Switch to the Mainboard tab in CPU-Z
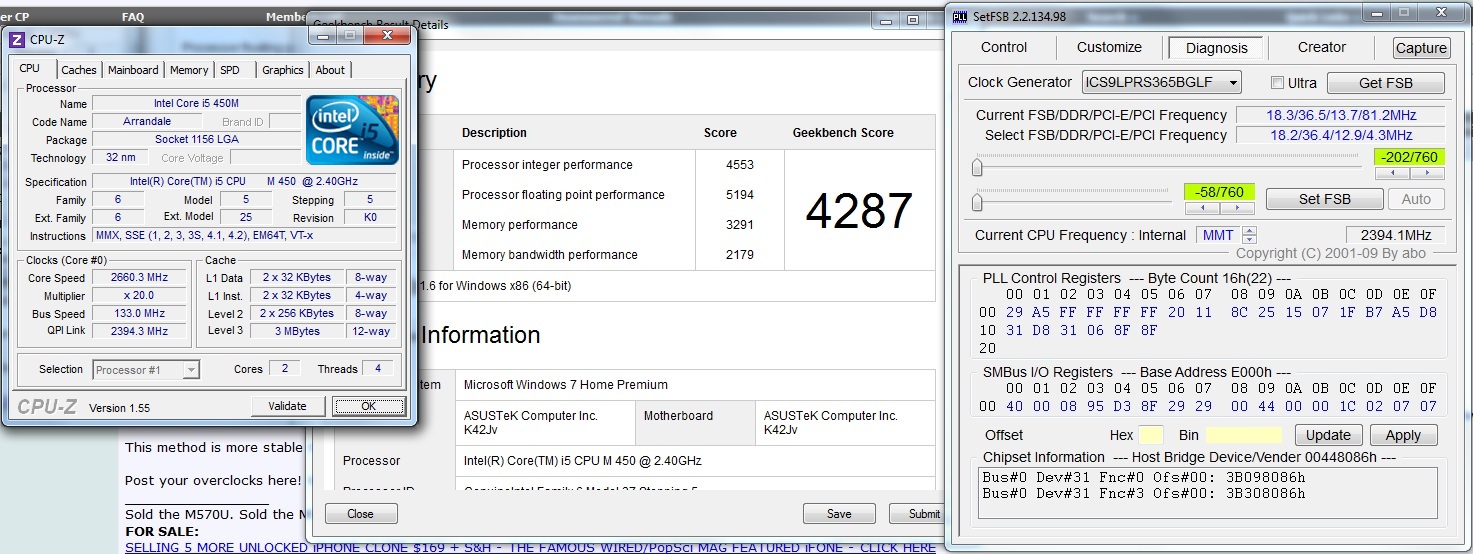 pos(133,70)
